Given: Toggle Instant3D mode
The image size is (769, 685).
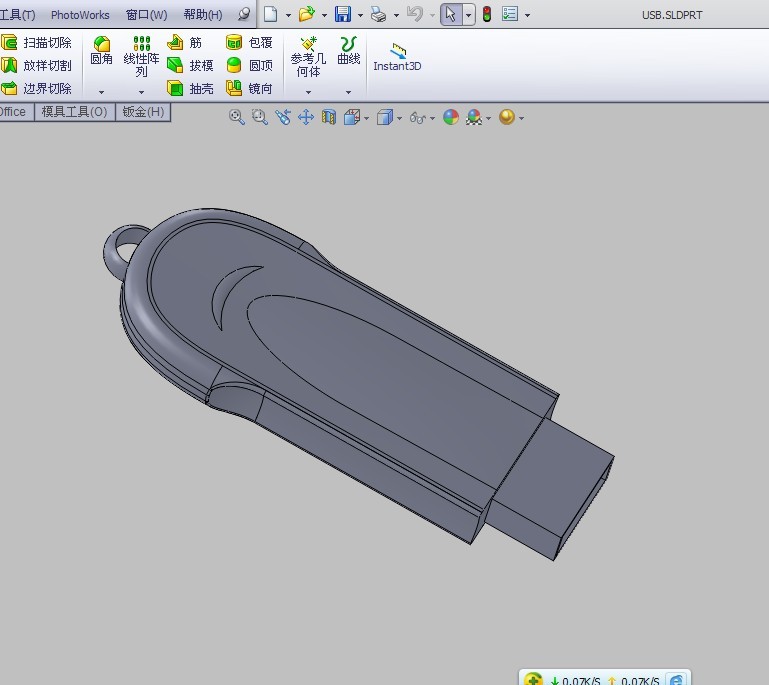Looking at the screenshot, I should pos(397,57).
